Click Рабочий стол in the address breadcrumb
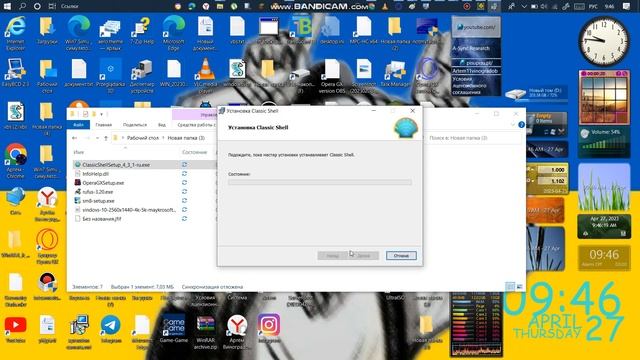The width and height of the screenshot is (640, 360). [142, 138]
